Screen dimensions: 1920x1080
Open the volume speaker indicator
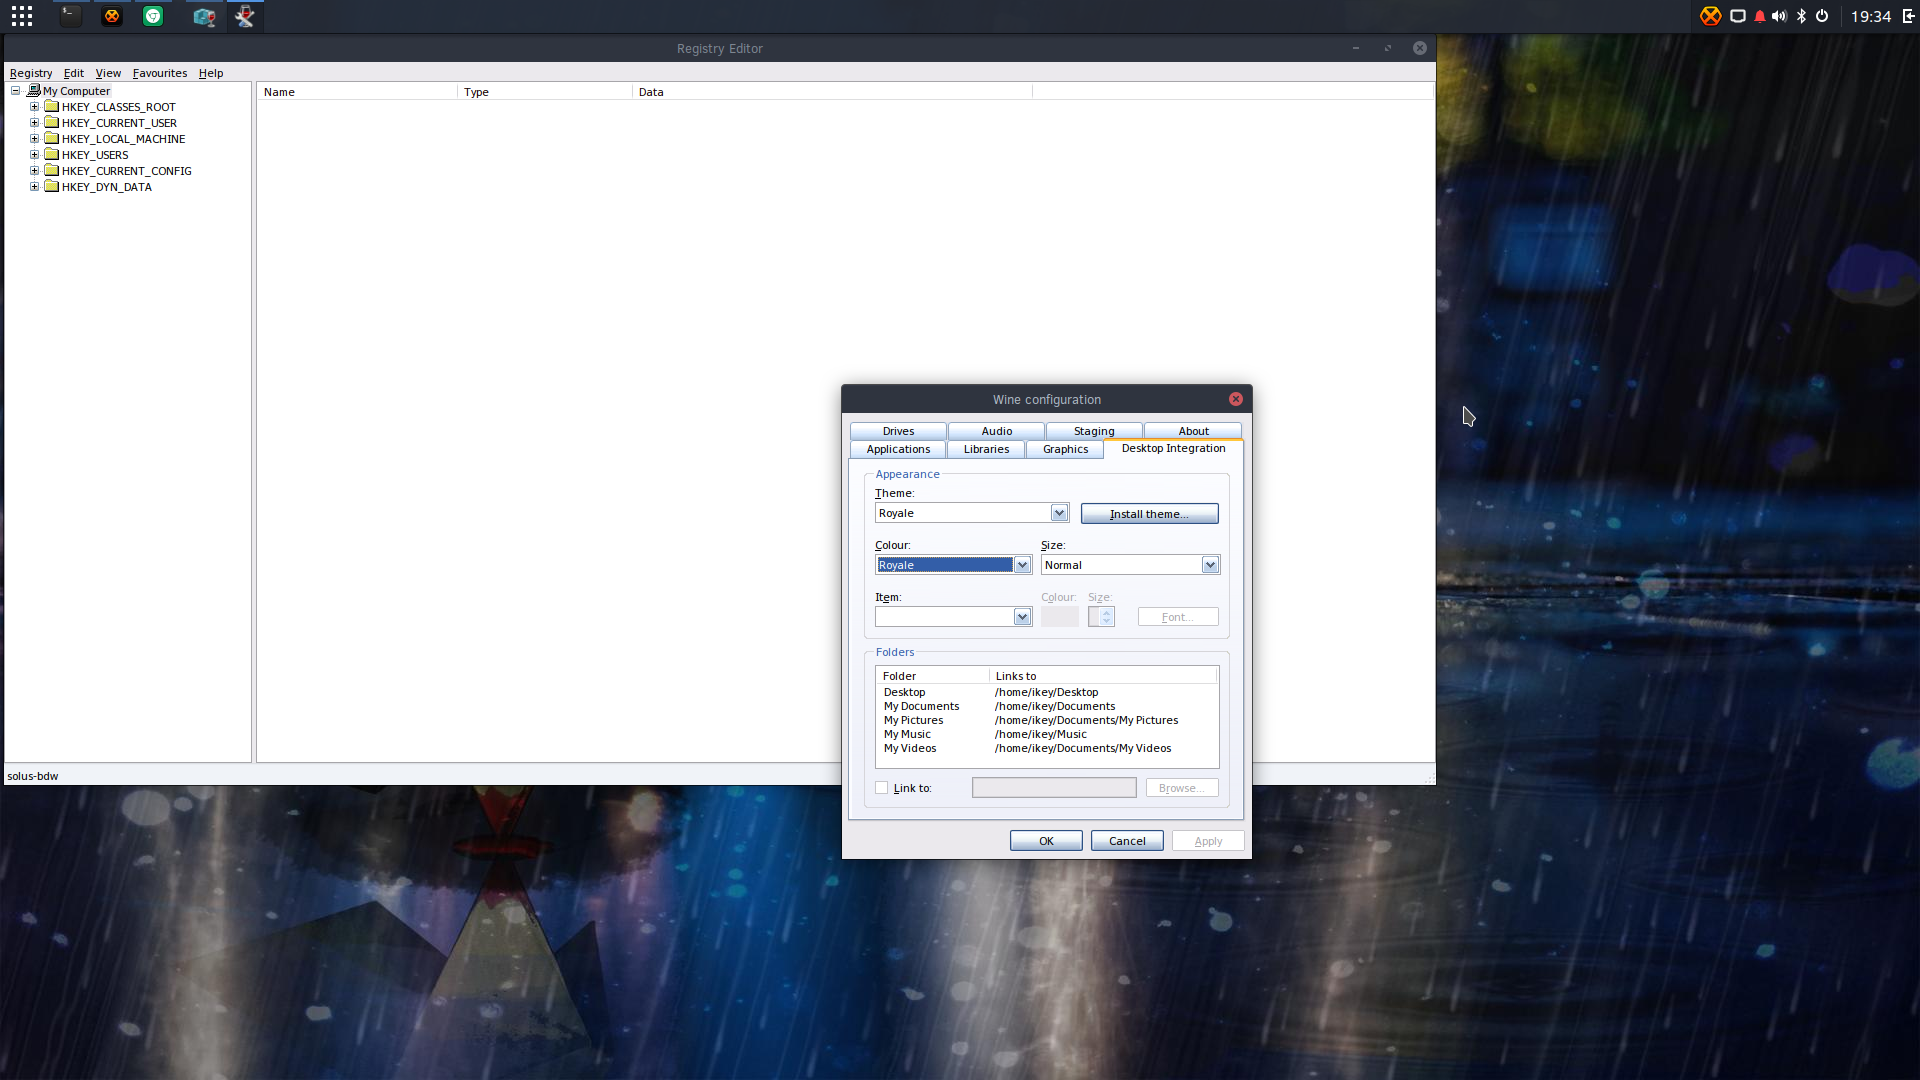click(x=1780, y=16)
